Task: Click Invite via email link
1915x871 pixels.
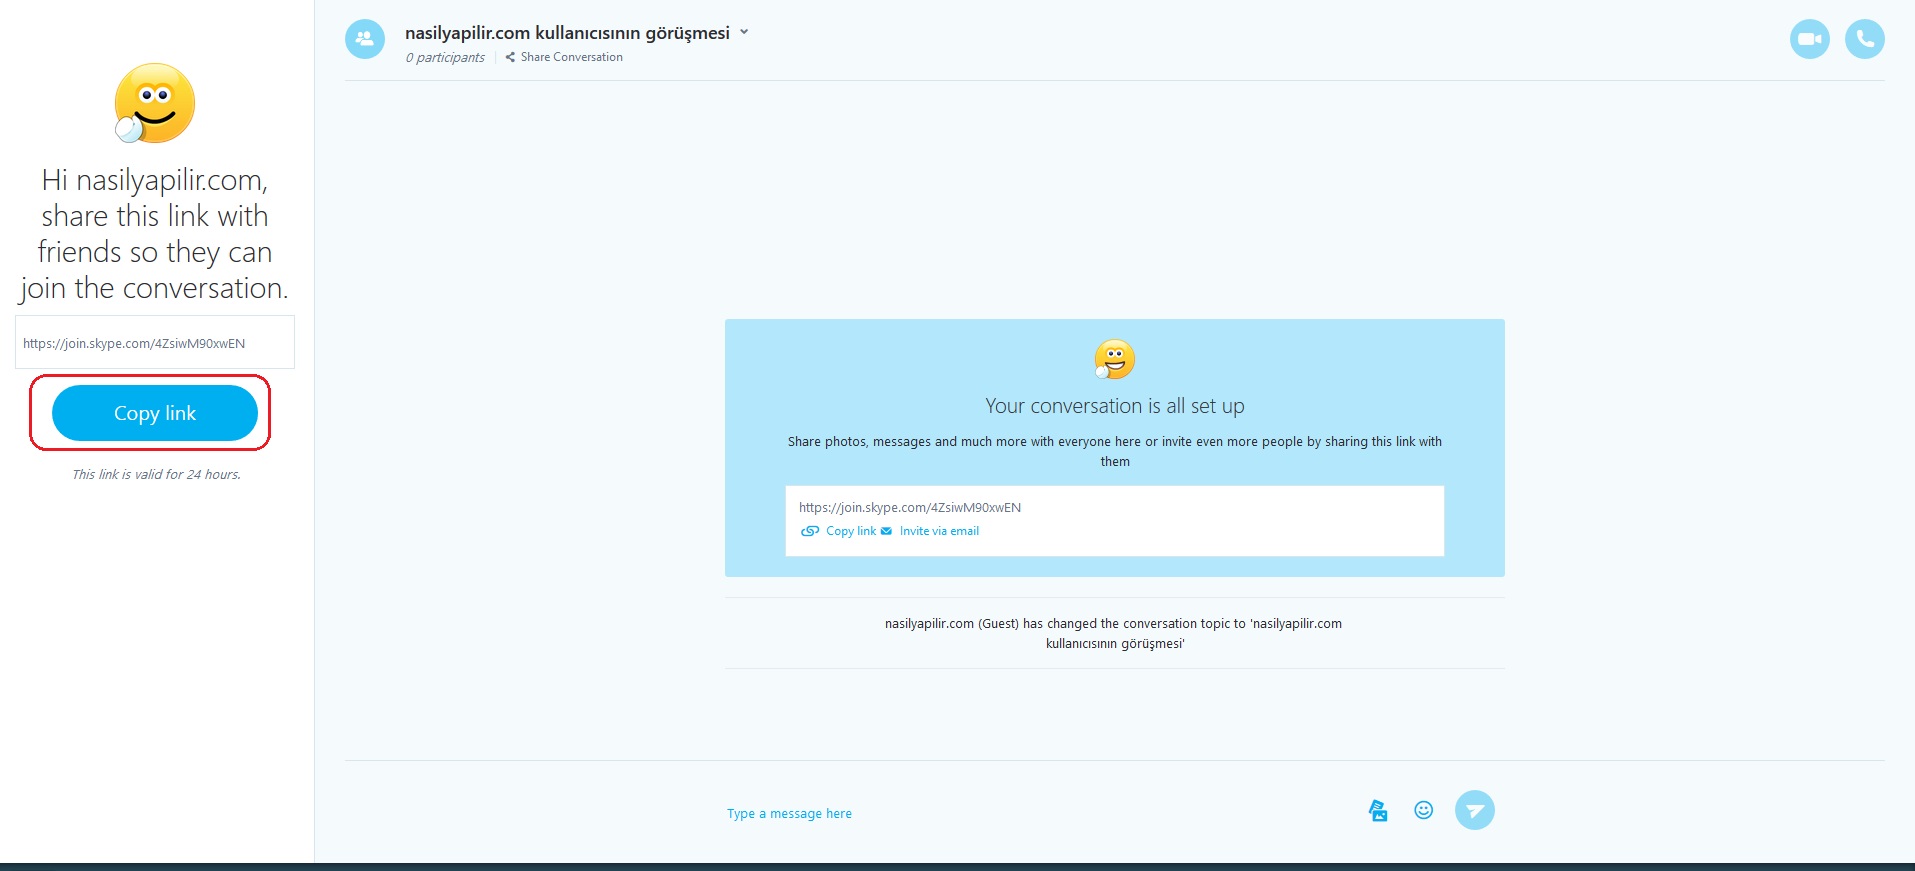Action: (x=939, y=531)
